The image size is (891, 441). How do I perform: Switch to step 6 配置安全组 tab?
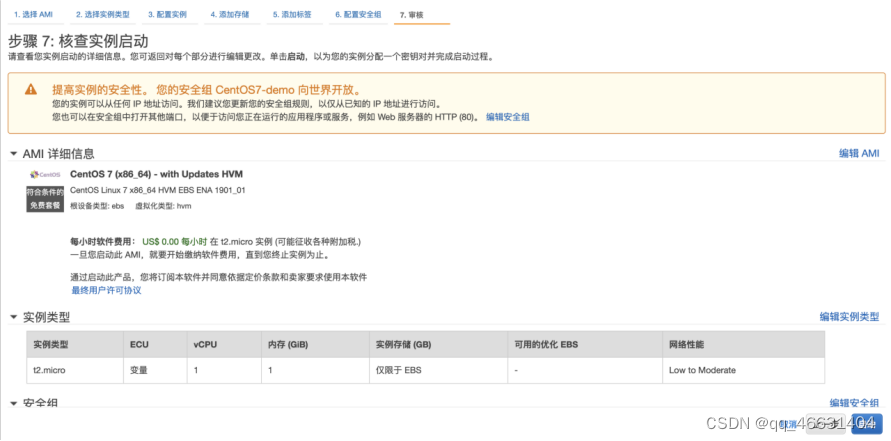[358, 15]
